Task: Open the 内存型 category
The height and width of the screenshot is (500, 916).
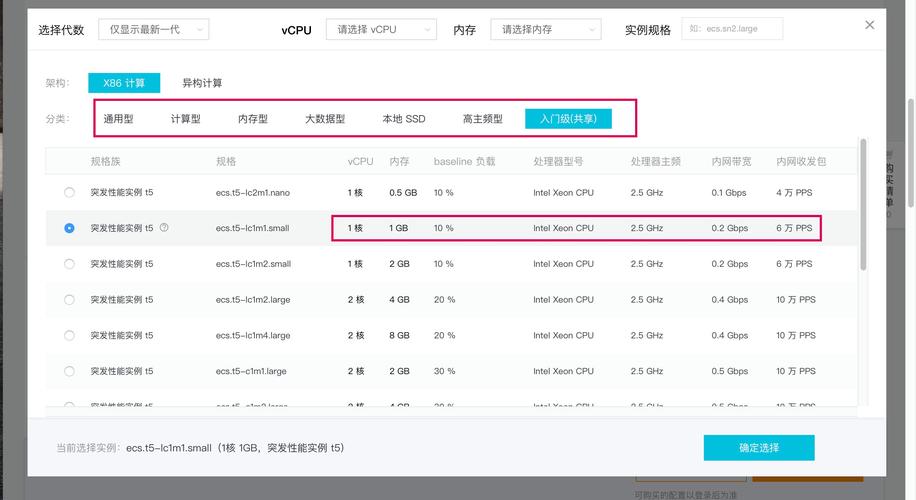Action: (252, 119)
